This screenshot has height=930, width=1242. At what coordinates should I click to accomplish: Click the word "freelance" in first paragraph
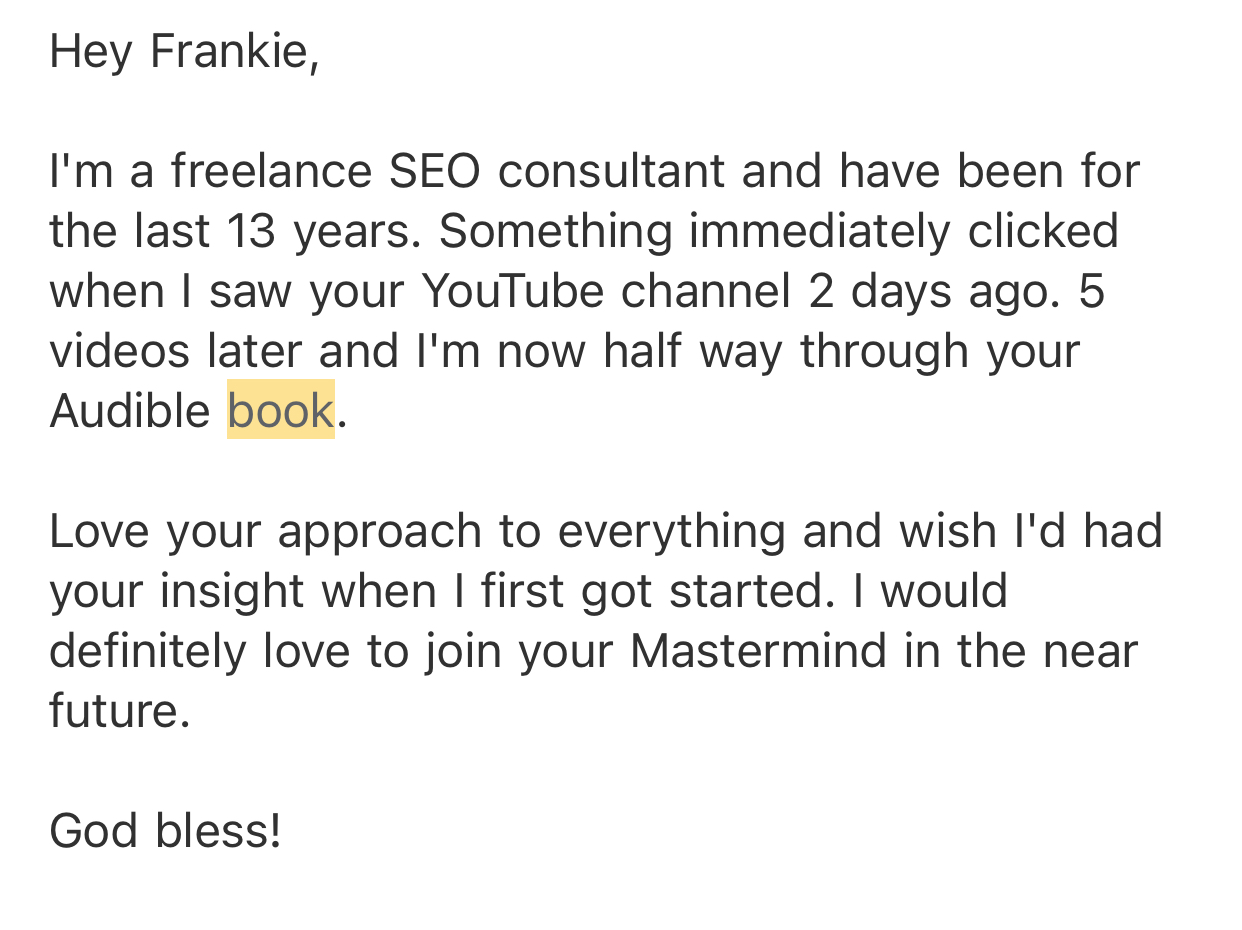pos(270,171)
